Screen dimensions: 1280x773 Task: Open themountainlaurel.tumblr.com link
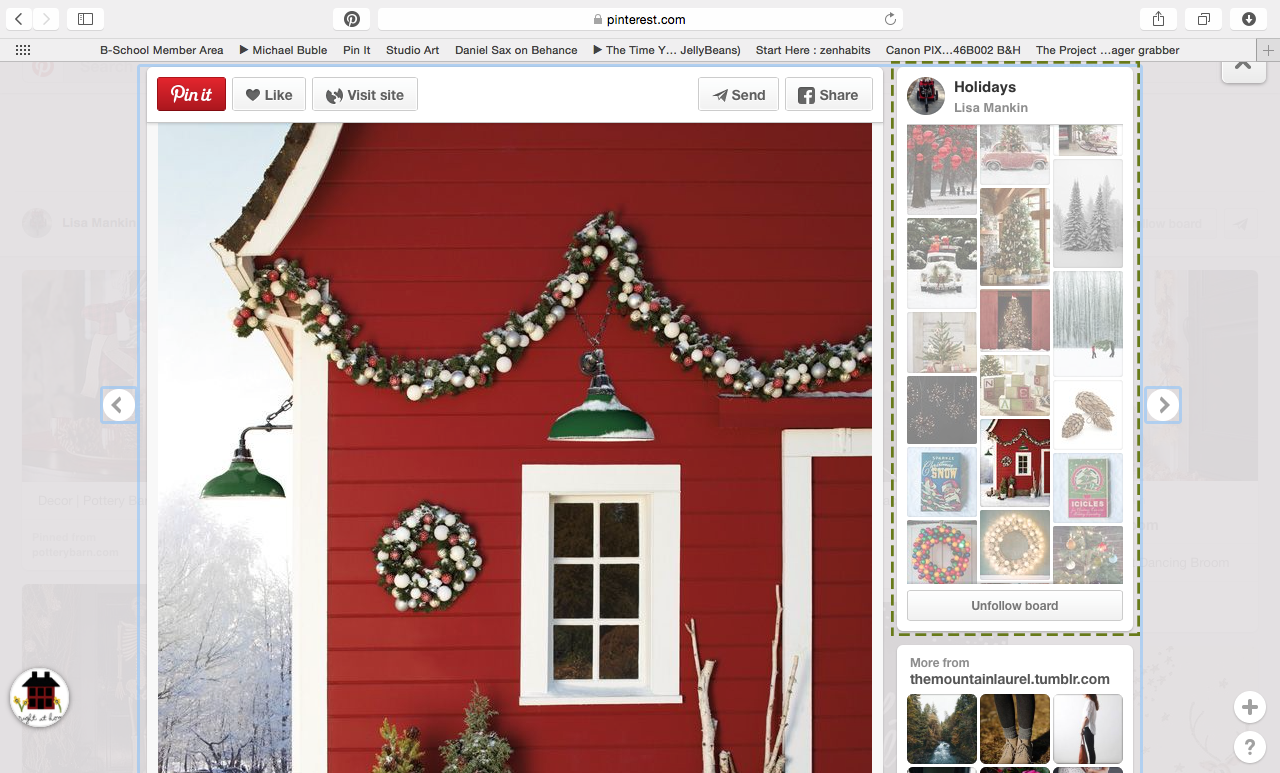tap(1009, 679)
